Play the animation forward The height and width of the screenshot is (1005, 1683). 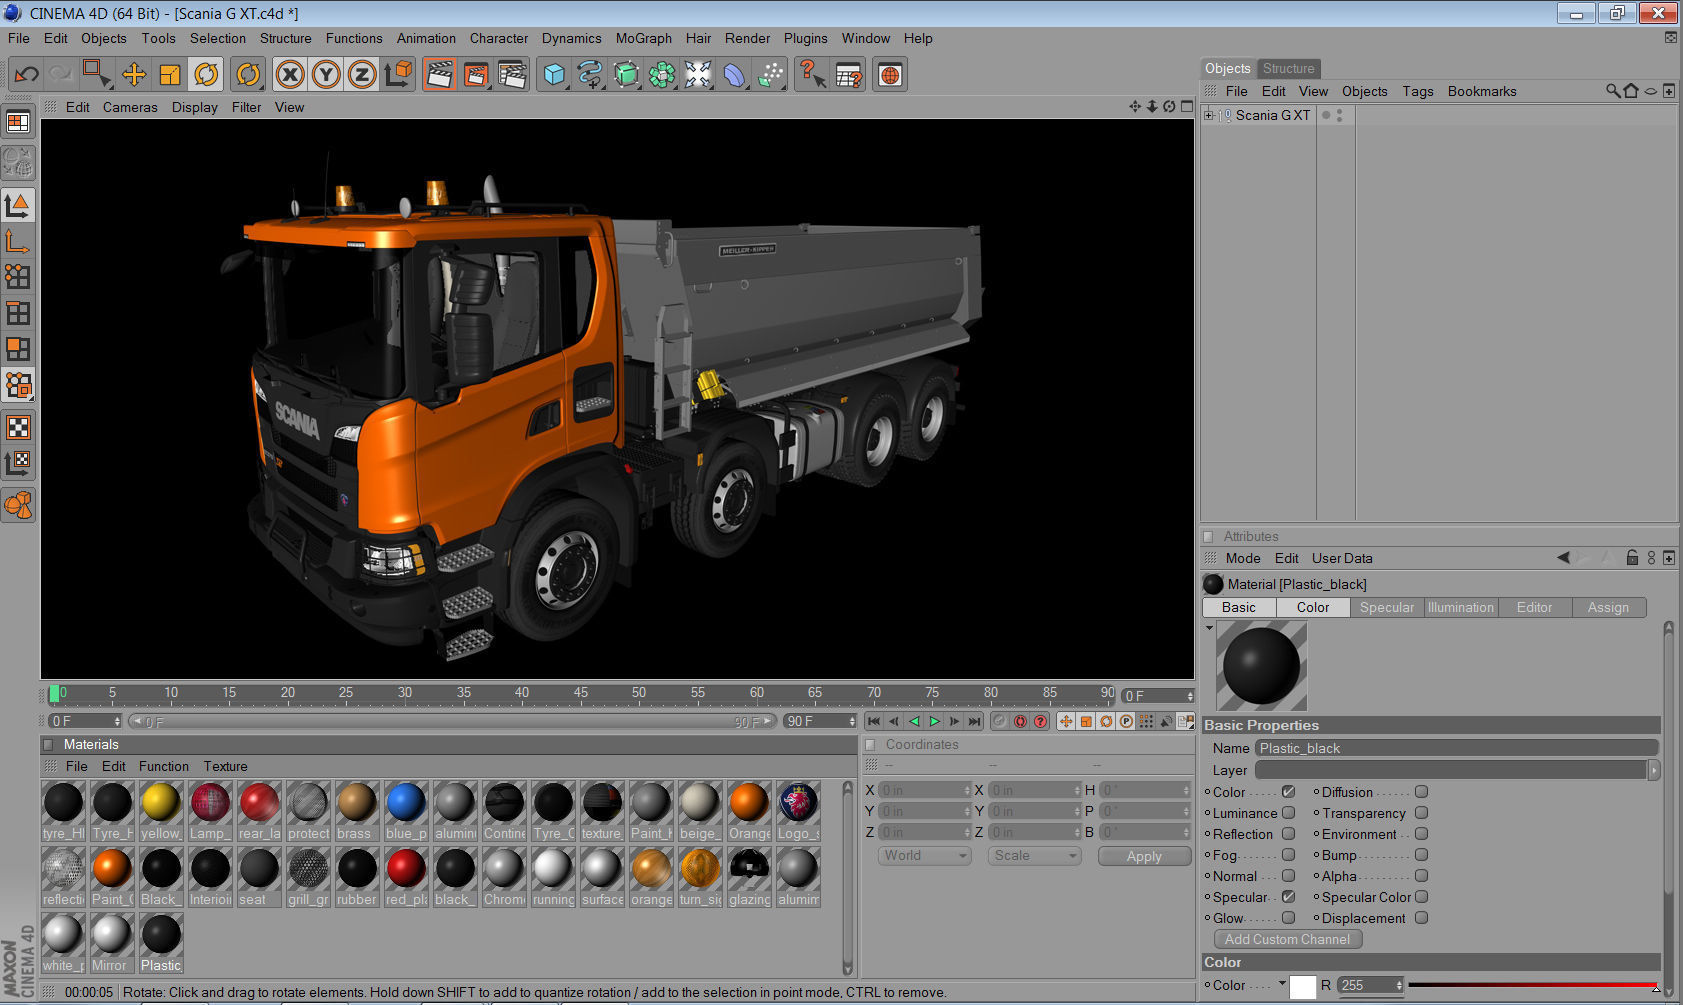pos(934,721)
